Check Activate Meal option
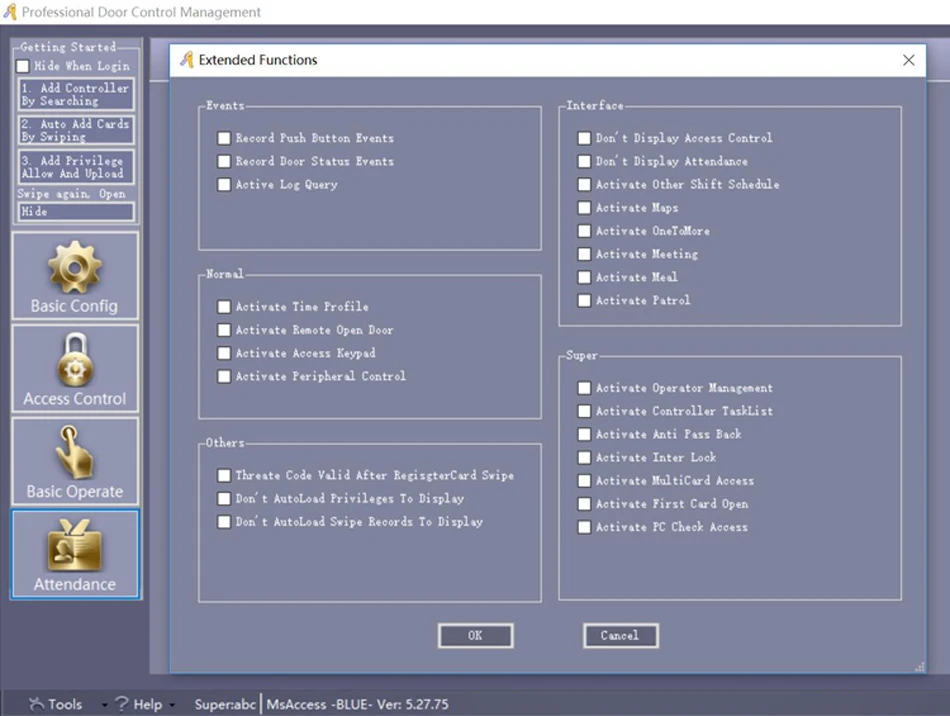The height and width of the screenshot is (716, 950). [x=584, y=277]
